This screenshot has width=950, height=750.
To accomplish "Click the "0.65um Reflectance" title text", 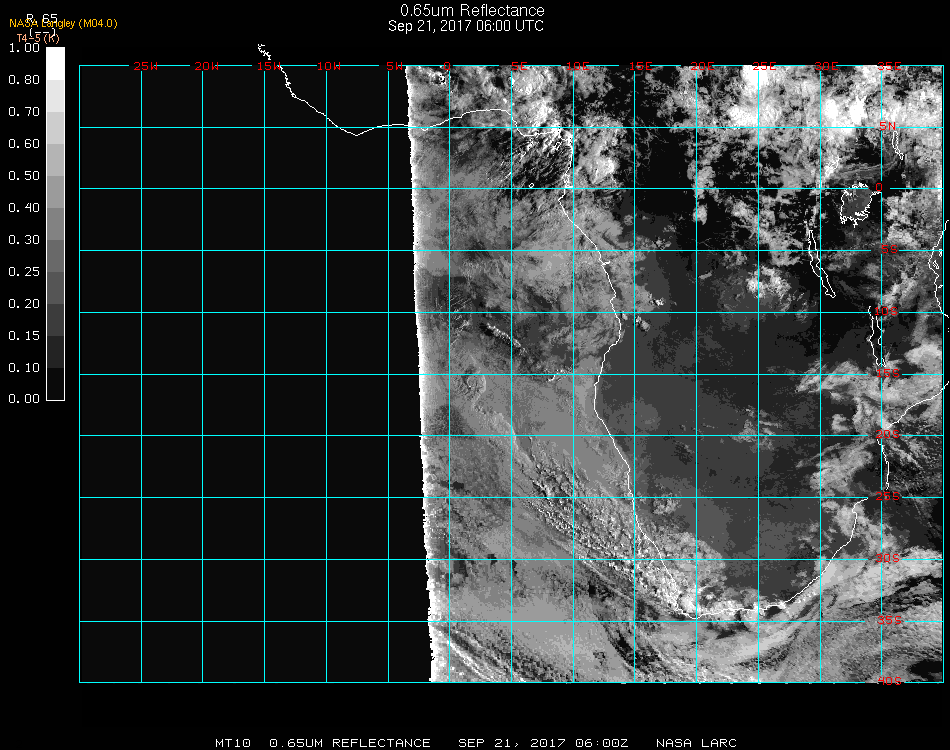I will point(472,10).
